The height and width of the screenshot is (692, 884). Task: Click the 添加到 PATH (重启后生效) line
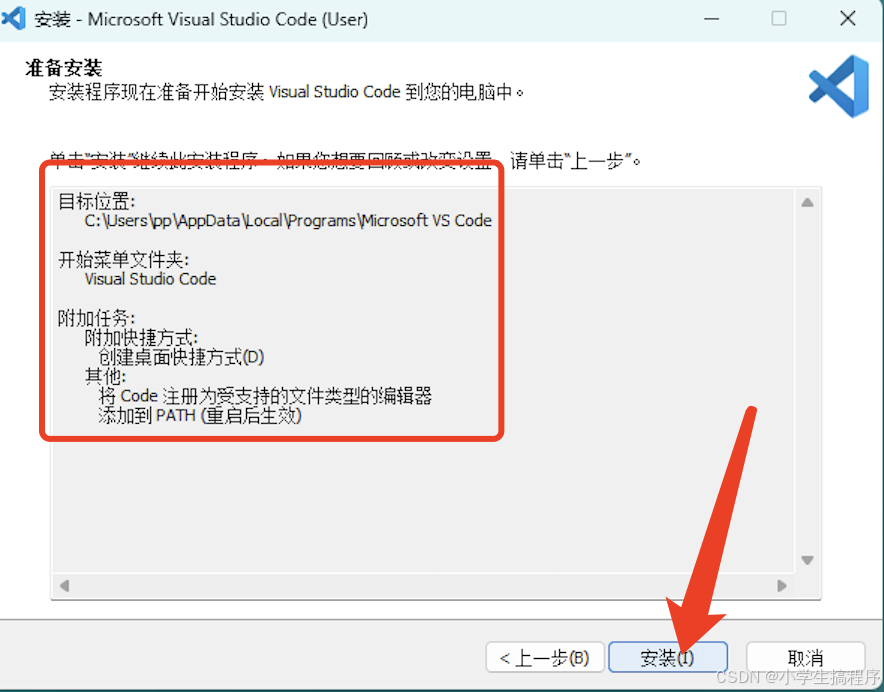coord(200,416)
